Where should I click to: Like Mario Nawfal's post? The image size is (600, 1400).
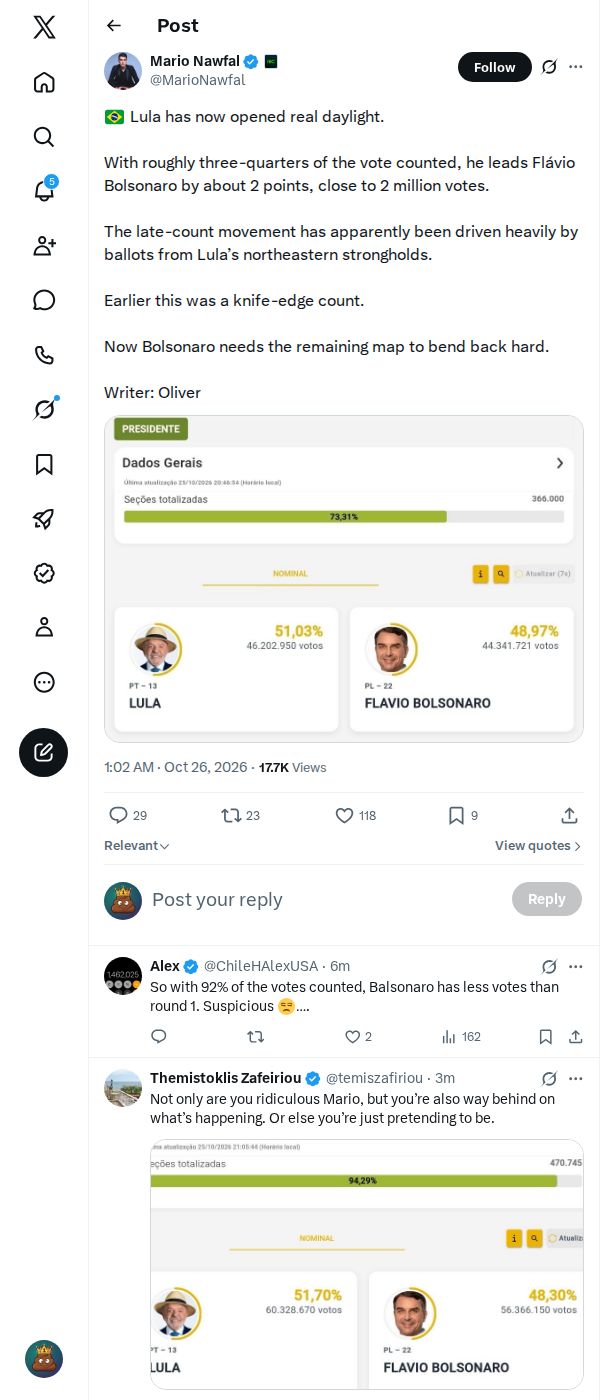tap(355, 816)
